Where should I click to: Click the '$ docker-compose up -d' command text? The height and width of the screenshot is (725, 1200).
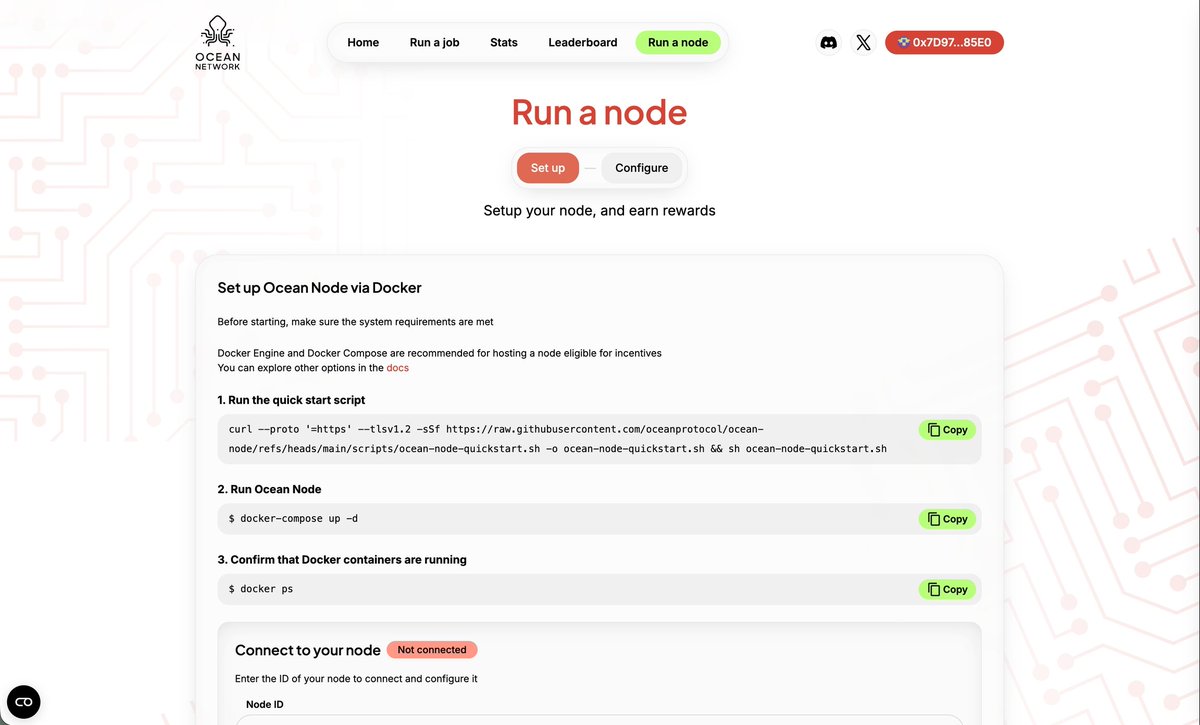(x=293, y=519)
